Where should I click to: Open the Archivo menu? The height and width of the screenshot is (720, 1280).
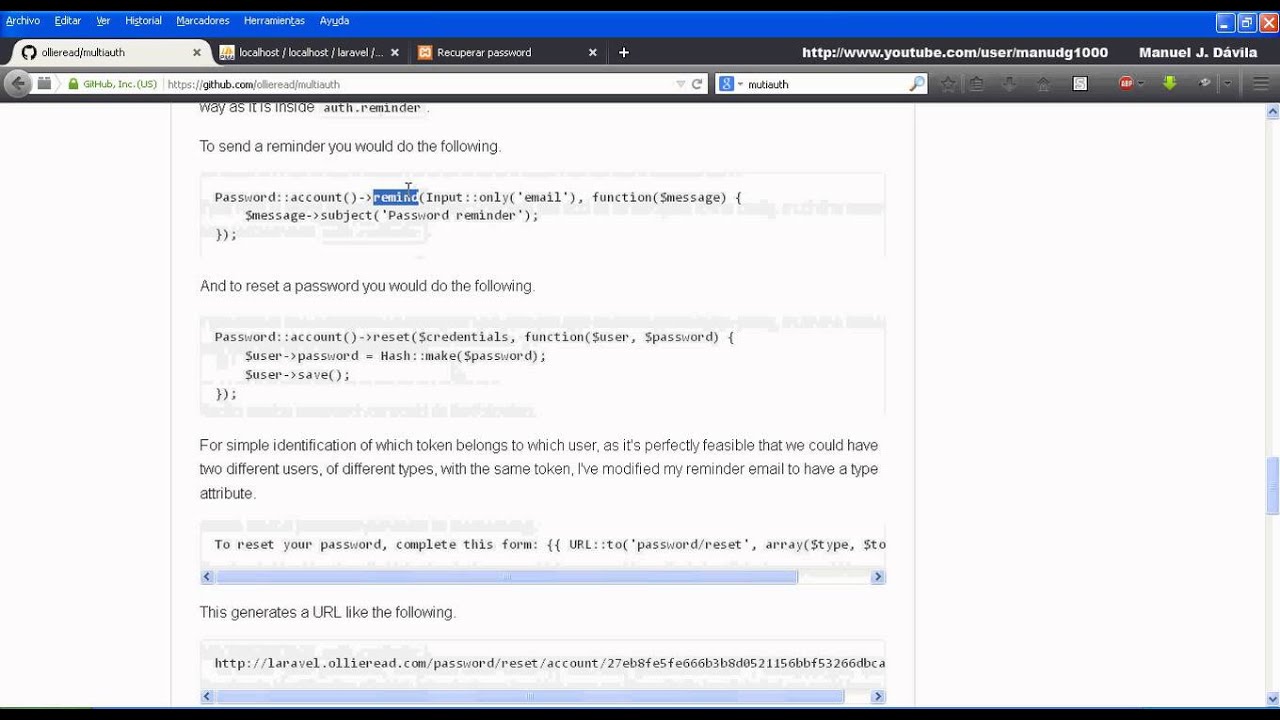tap(23, 20)
